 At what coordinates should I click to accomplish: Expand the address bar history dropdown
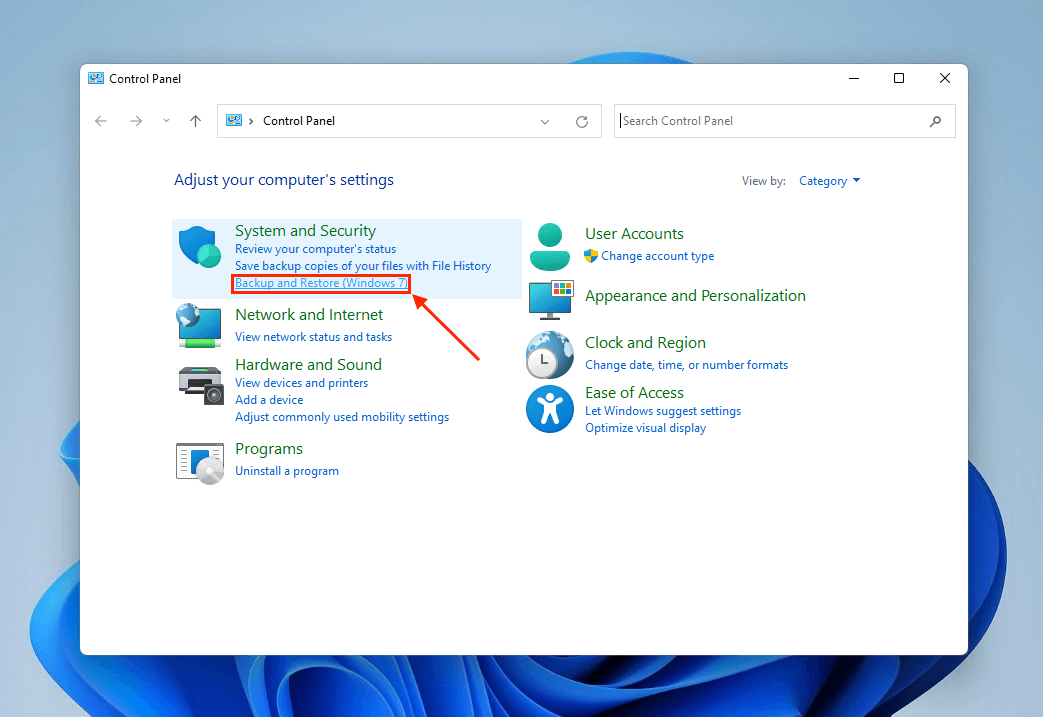pyautogui.click(x=545, y=122)
